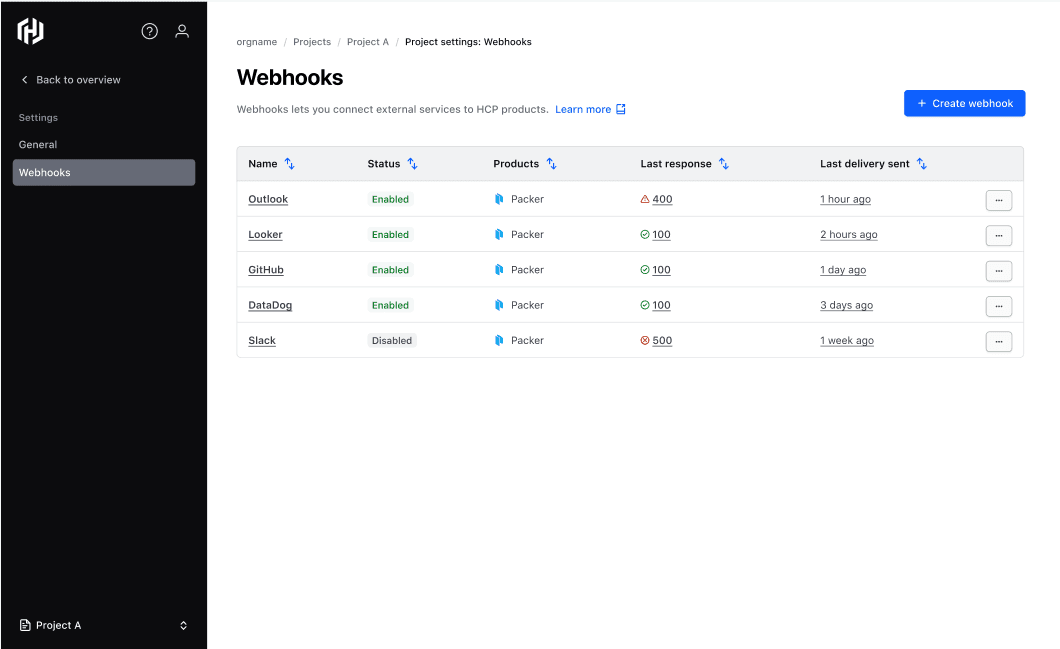The image size is (1060, 649).
Task: Select Webhooks in the sidebar
Action: (103, 173)
